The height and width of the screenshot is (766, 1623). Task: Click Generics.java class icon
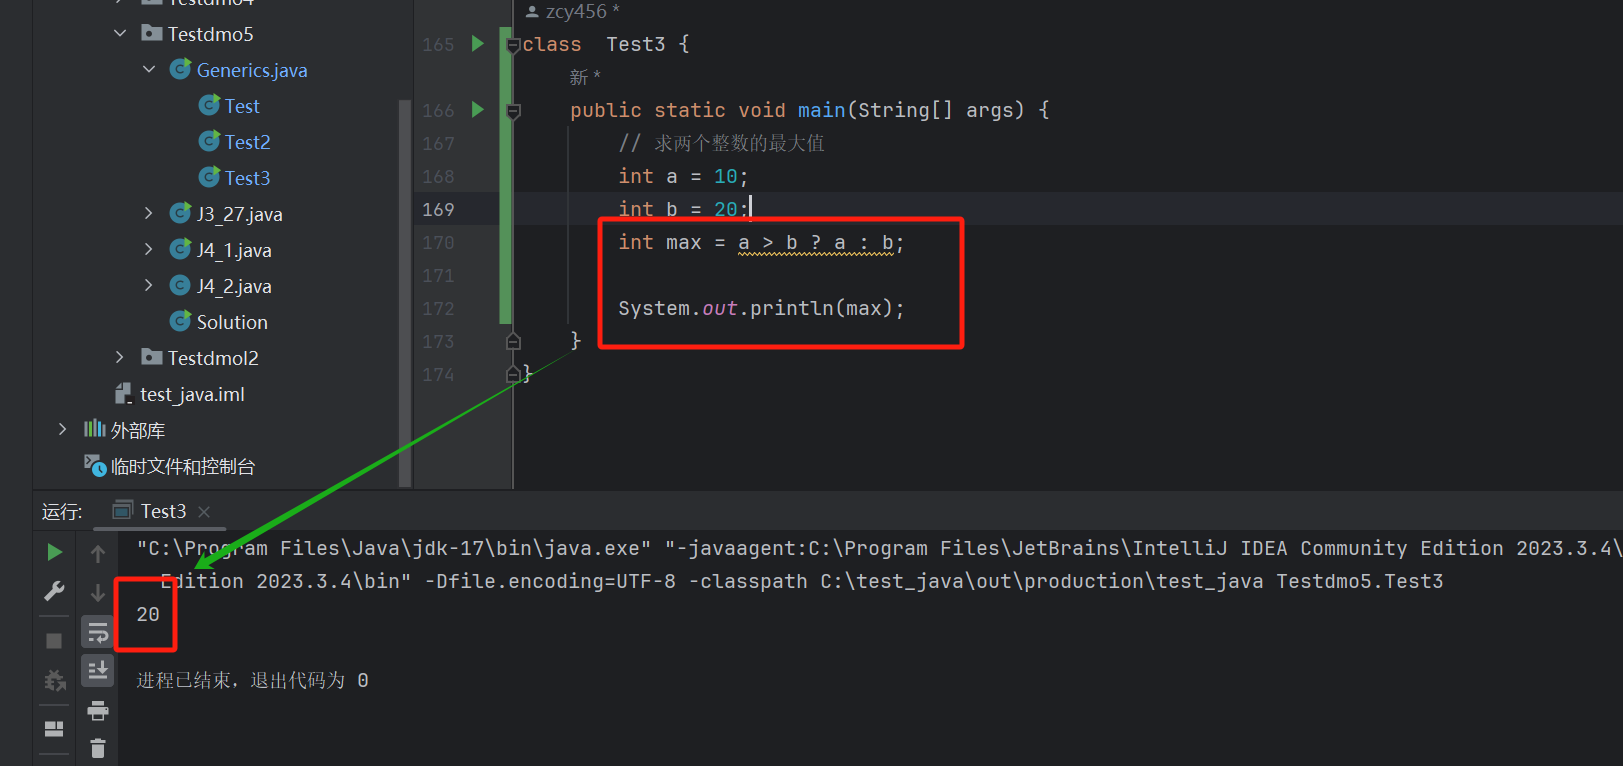coord(180,69)
